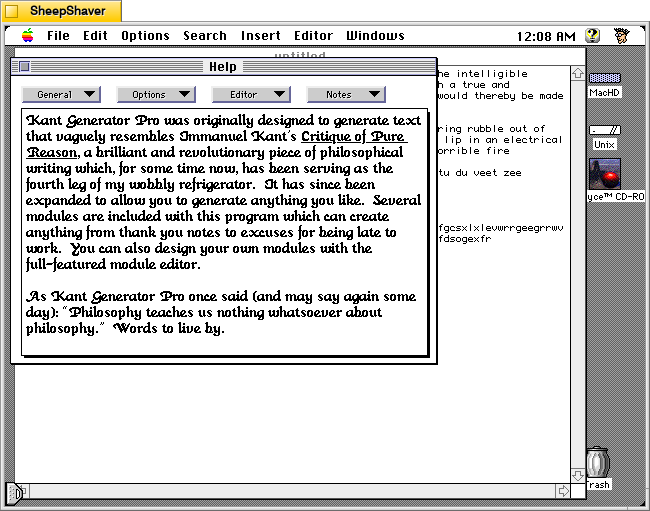Click the scroll down arrow of untitled window
Viewport: 650px width, 511px height.
(x=578, y=475)
